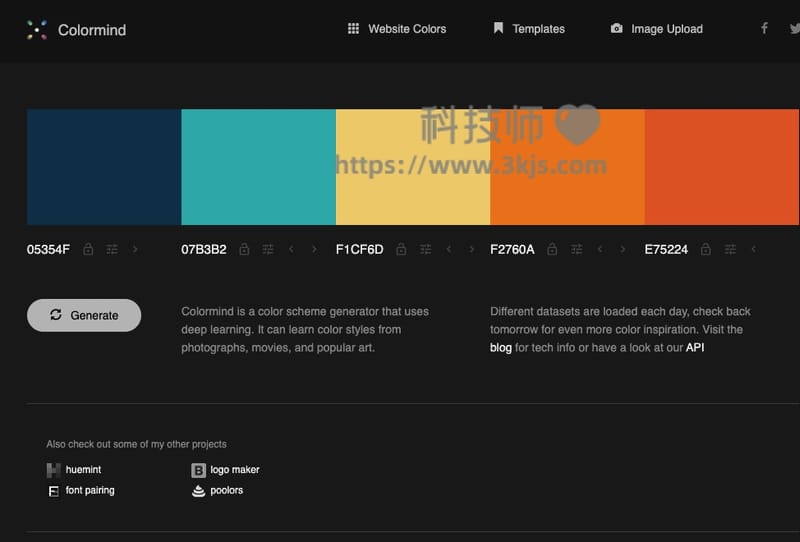This screenshot has width=800, height=542.
Task: Click the 07B3B2 hex code
Action: pos(204,250)
